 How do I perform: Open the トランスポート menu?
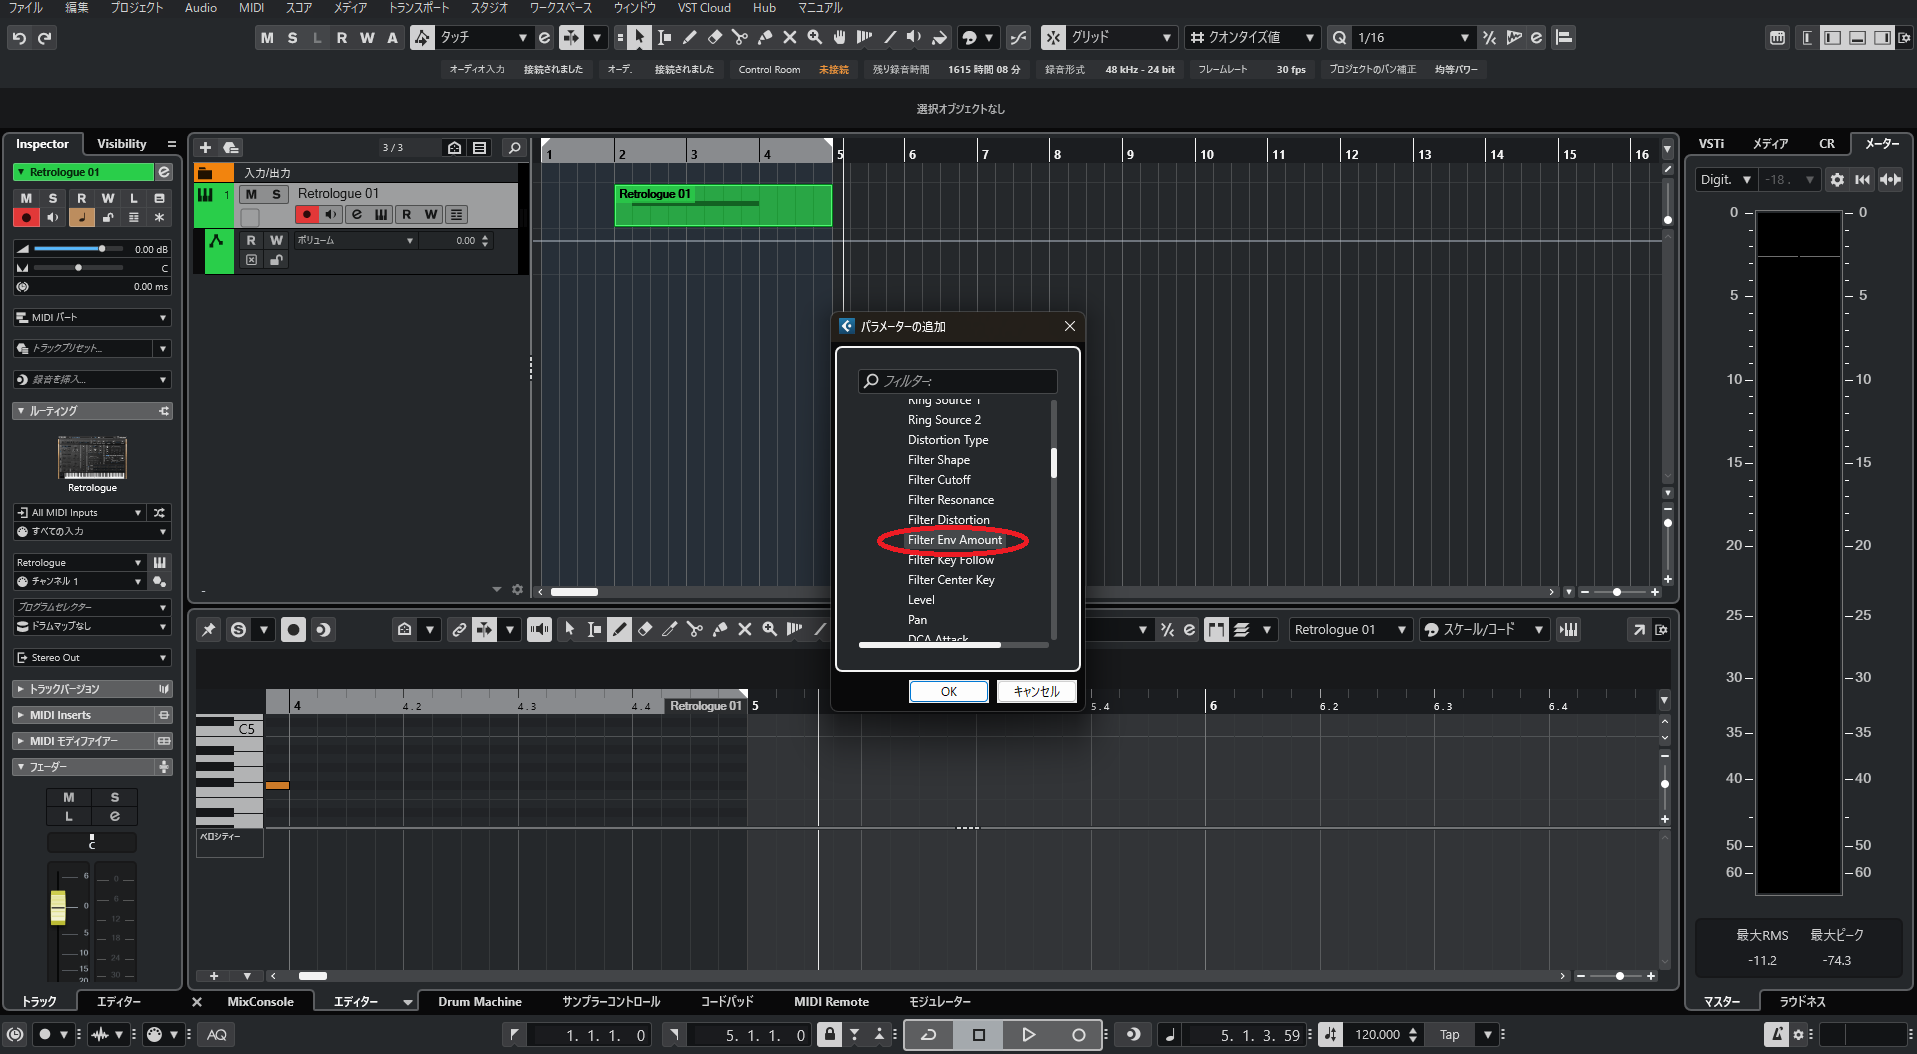tap(419, 8)
